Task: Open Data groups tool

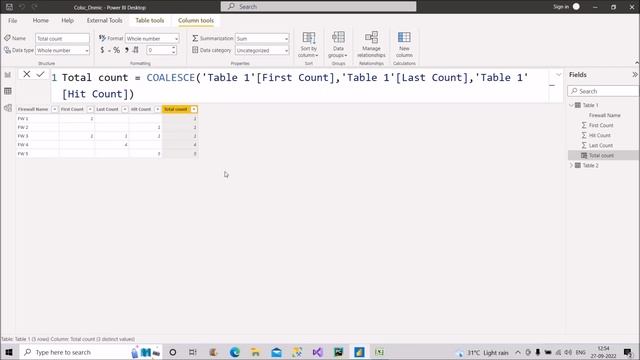Action: tap(338, 44)
